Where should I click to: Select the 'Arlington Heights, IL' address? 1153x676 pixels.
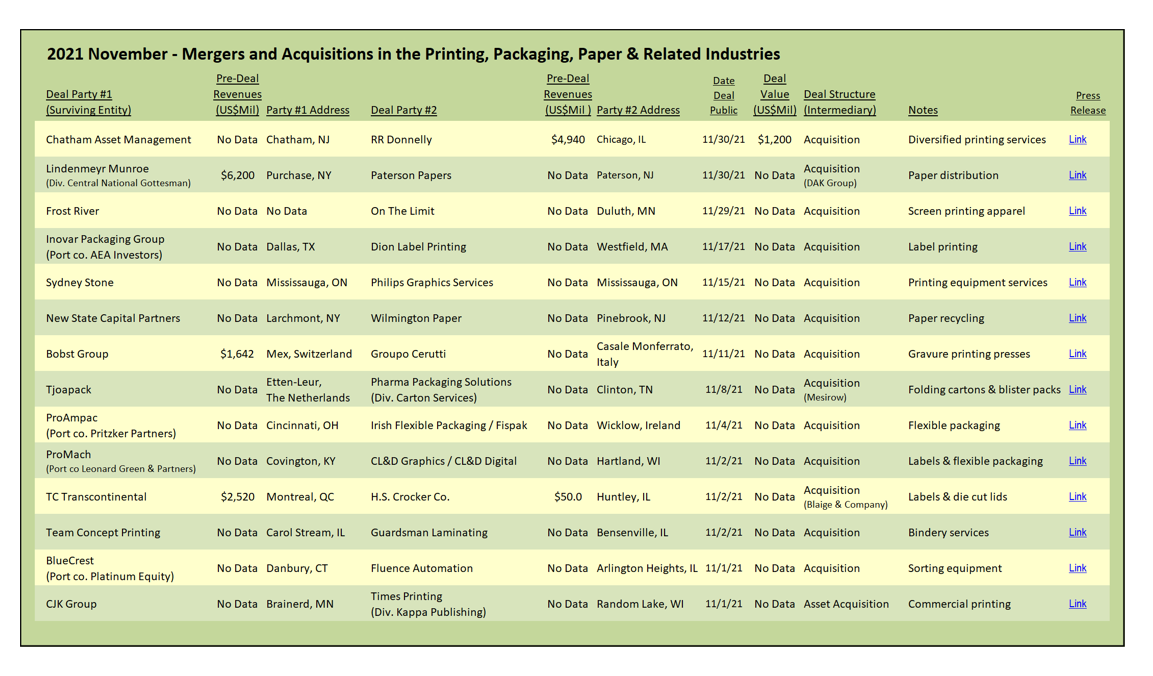[647, 569]
